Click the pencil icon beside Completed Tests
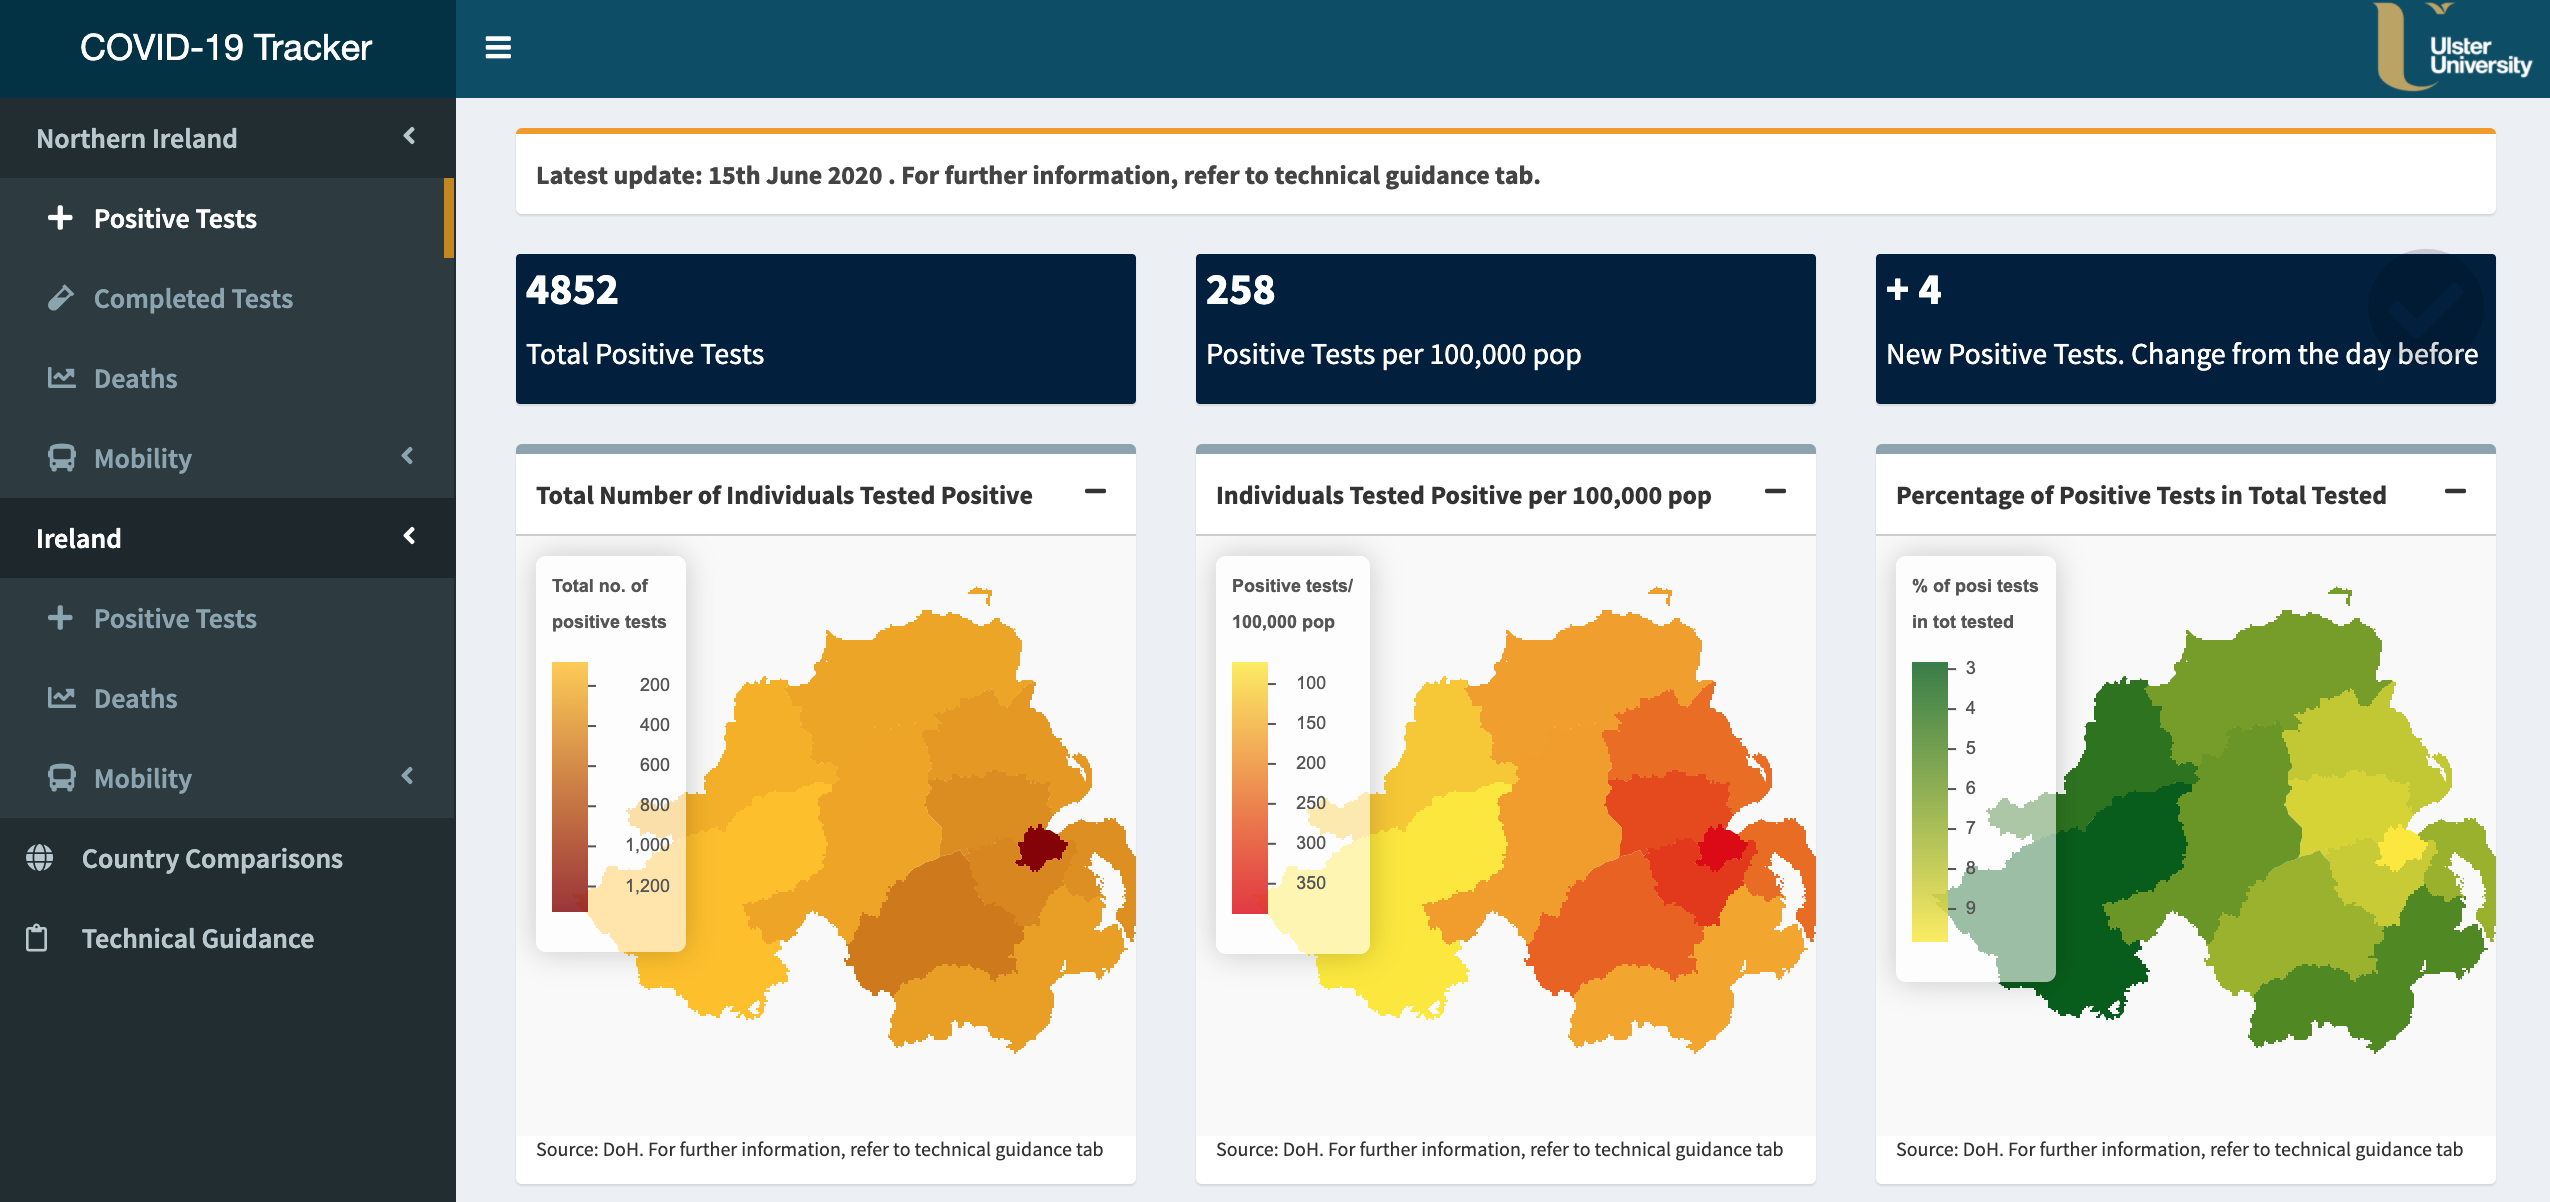 point(62,297)
